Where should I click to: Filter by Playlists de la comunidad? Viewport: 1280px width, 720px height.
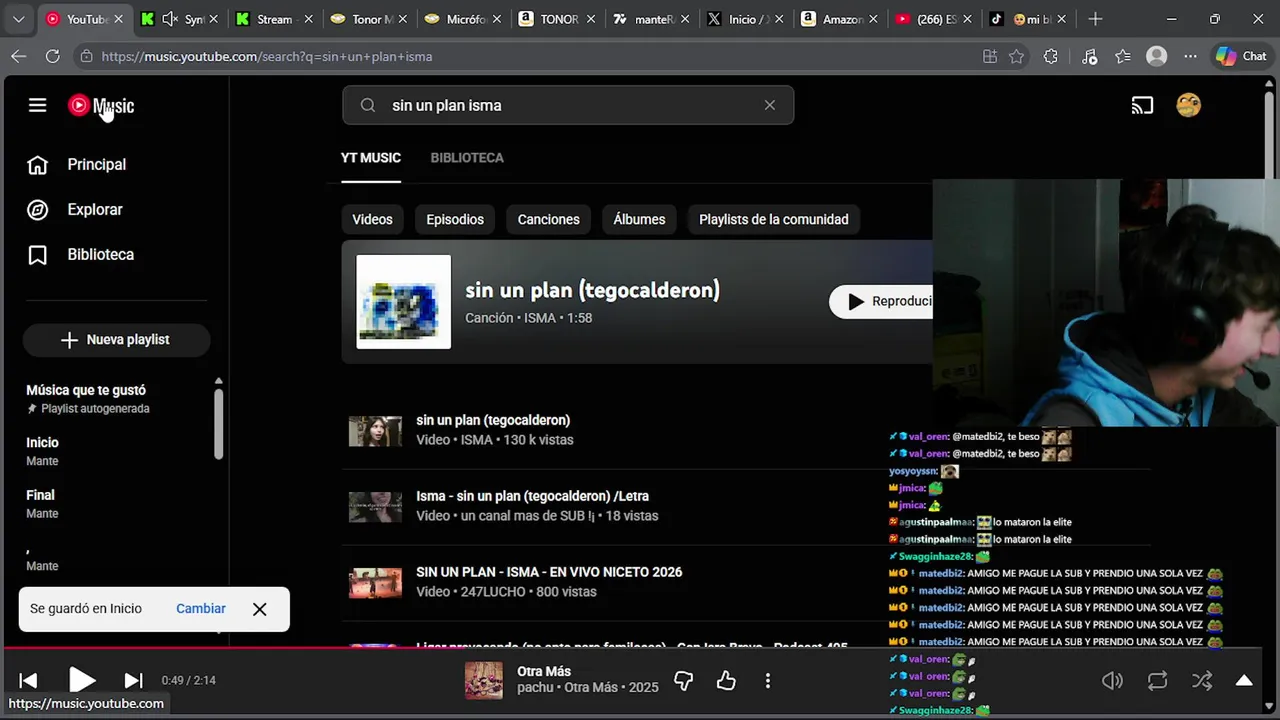(773, 219)
